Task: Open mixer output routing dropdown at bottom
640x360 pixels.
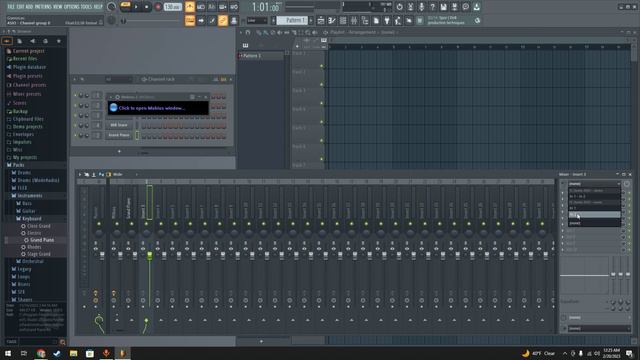Action: (x=599, y=329)
